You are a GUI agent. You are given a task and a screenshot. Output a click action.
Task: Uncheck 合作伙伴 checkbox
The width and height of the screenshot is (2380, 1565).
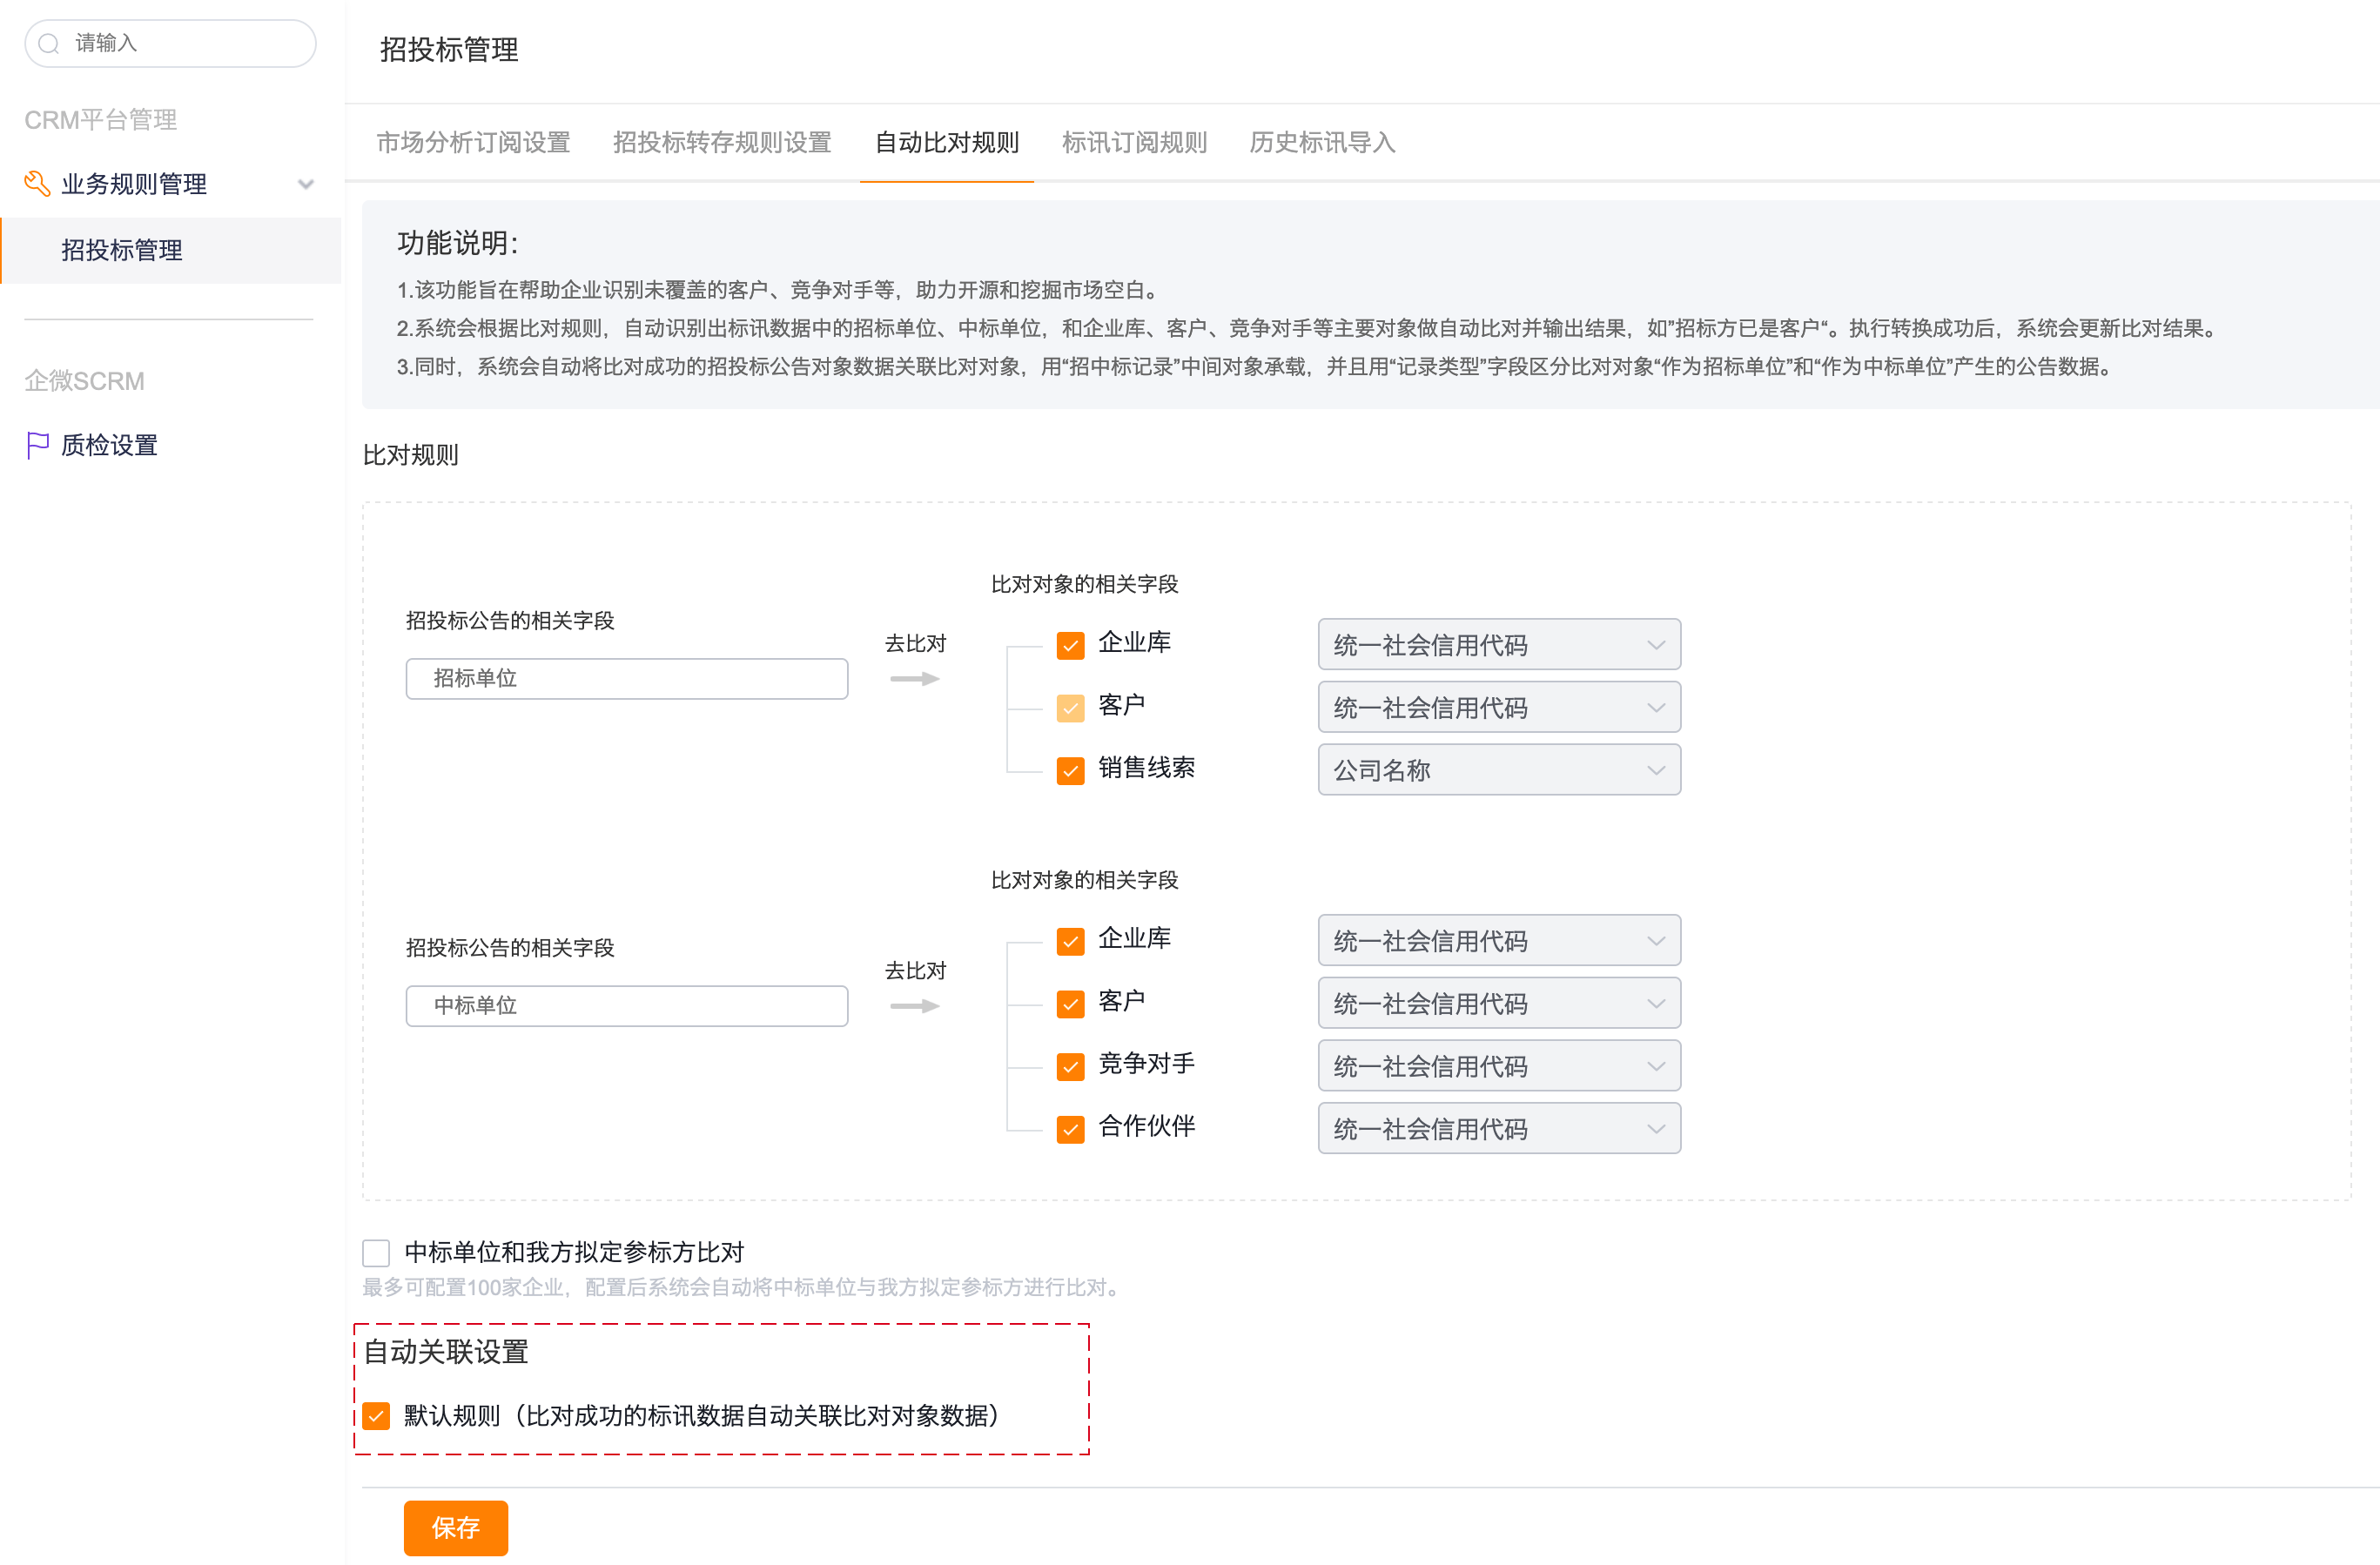1070,1129
